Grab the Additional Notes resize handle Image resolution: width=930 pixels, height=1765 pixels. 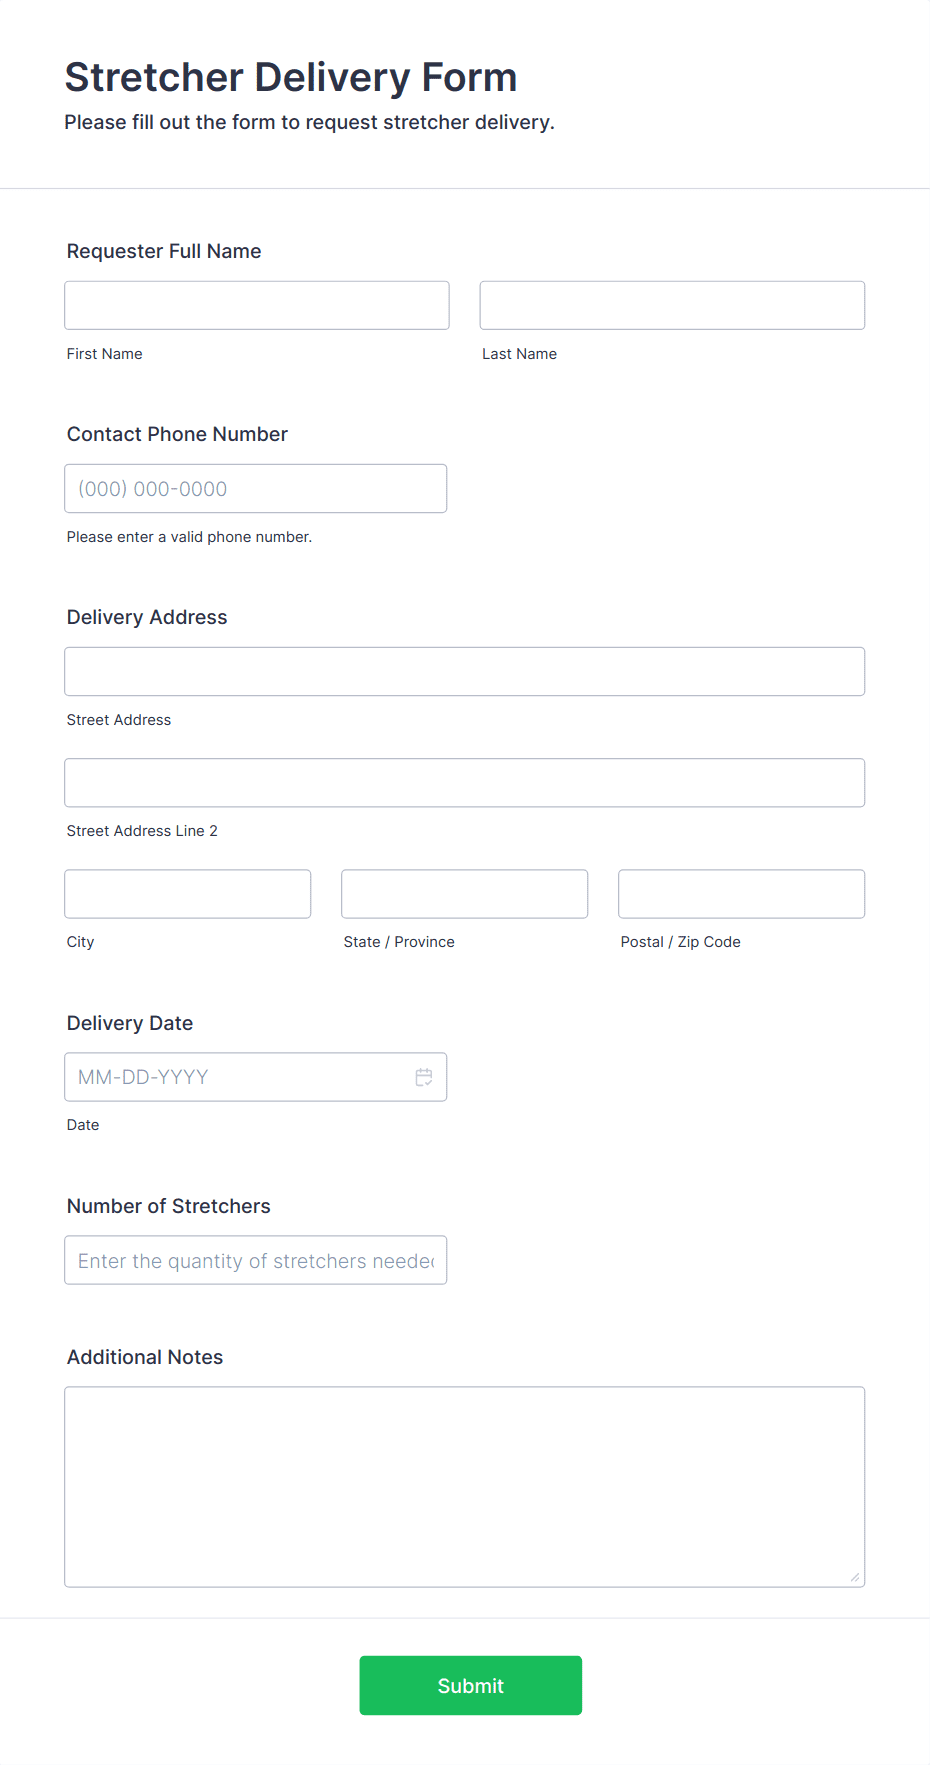(855, 1577)
